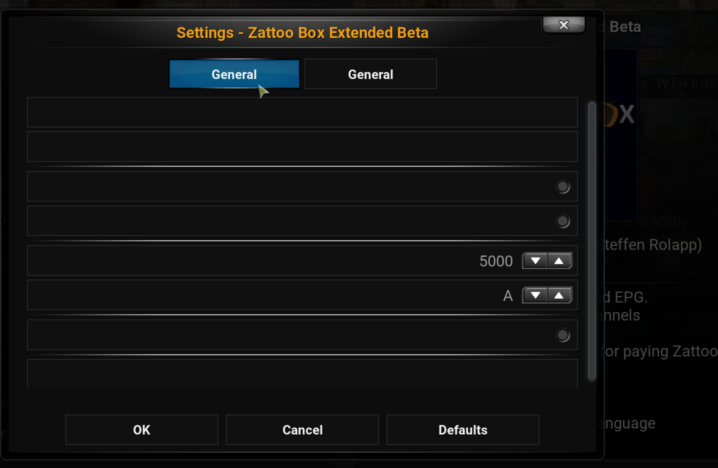The image size is (718, 468).
Task: Click the 5000 value text
Action: click(x=496, y=261)
